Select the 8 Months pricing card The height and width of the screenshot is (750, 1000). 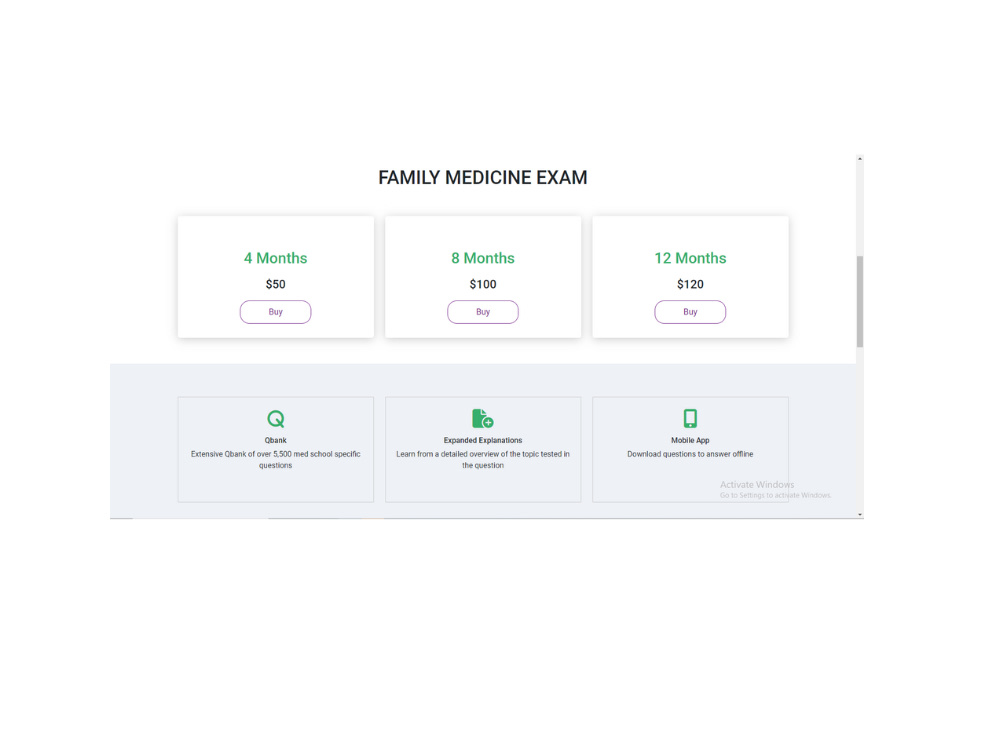pyautogui.click(x=483, y=276)
